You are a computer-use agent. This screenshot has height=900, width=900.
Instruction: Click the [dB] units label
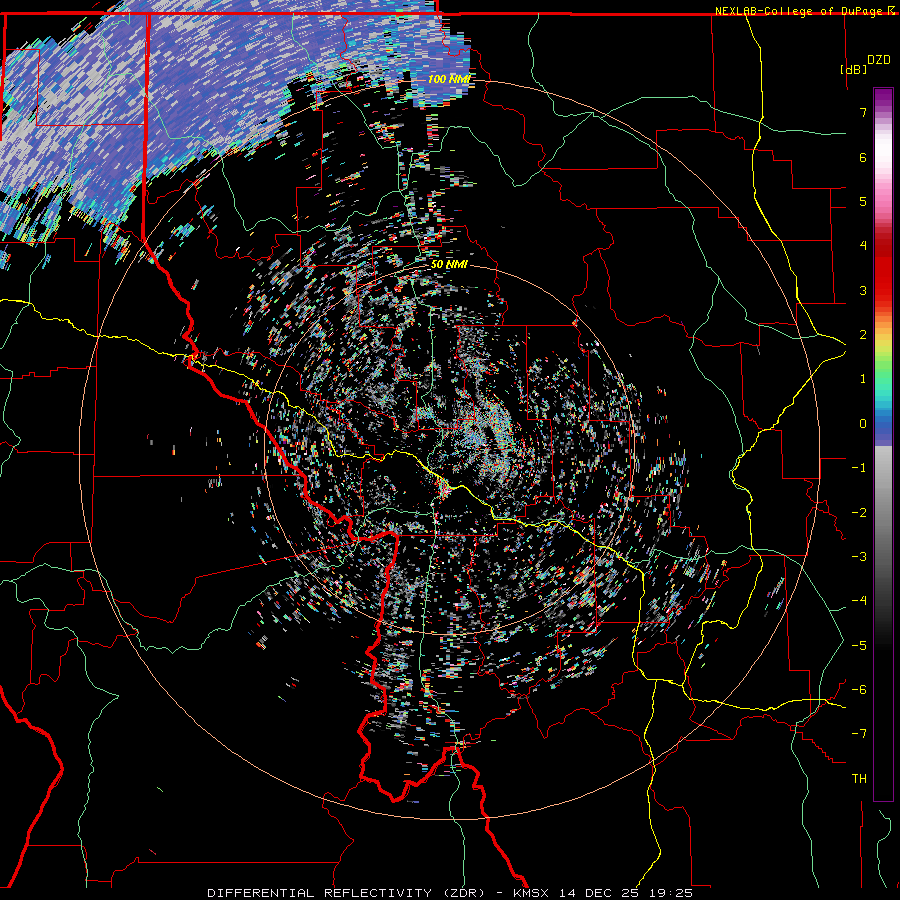pyautogui.click(x=853, y=69)
